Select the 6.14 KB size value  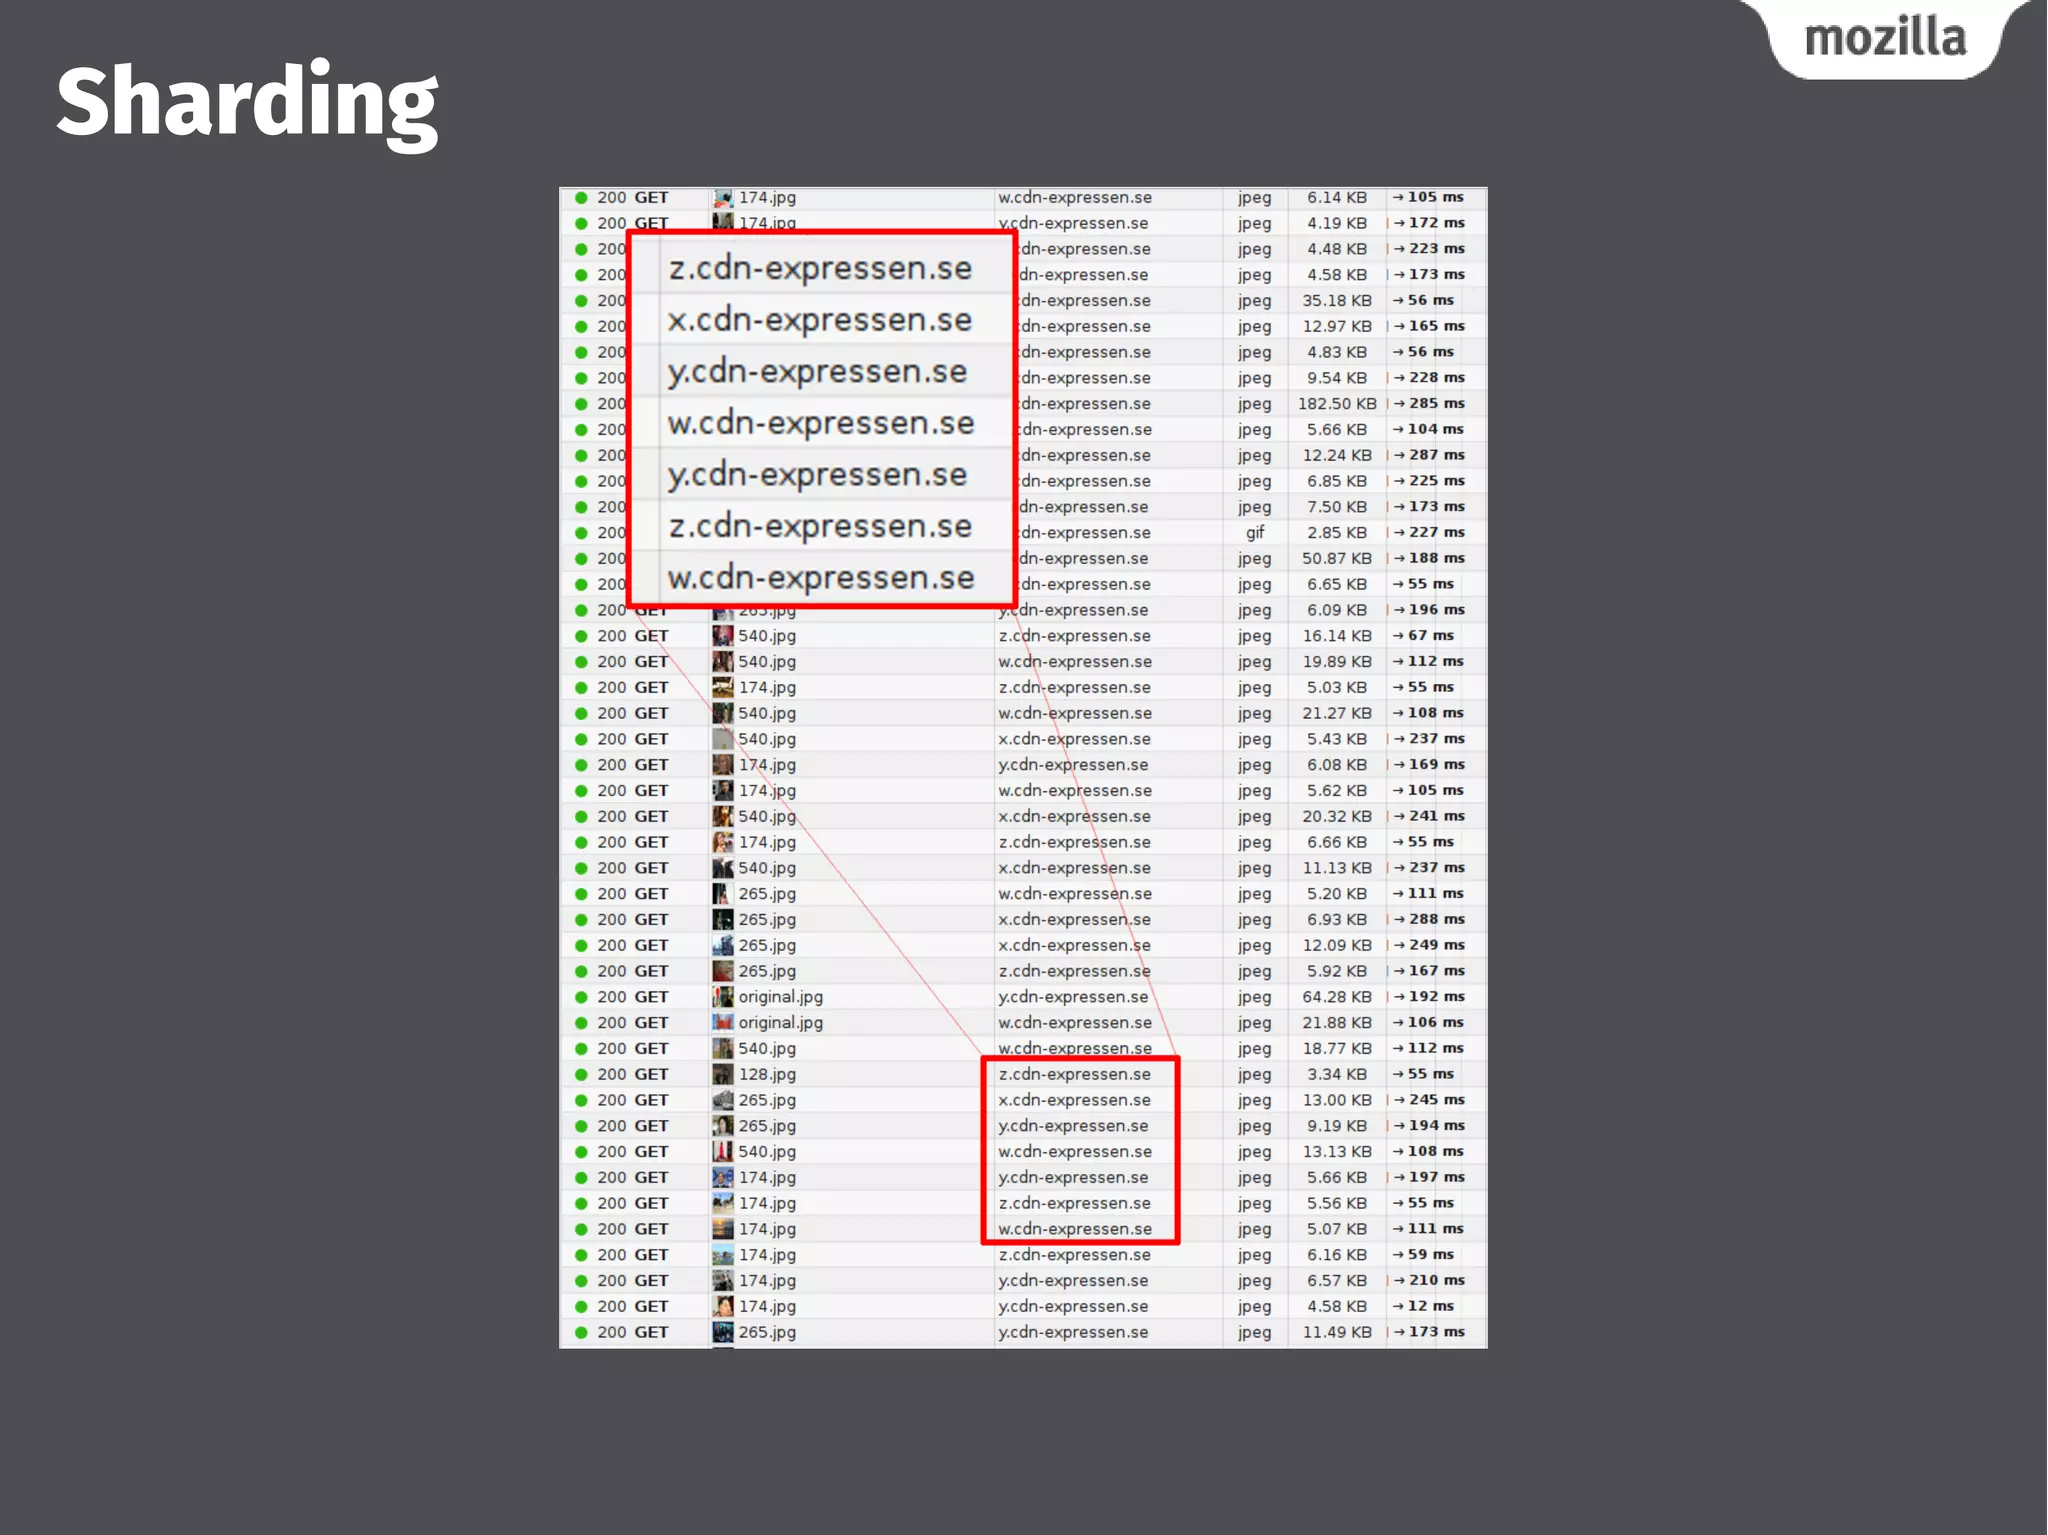(x=1337, y=198)
